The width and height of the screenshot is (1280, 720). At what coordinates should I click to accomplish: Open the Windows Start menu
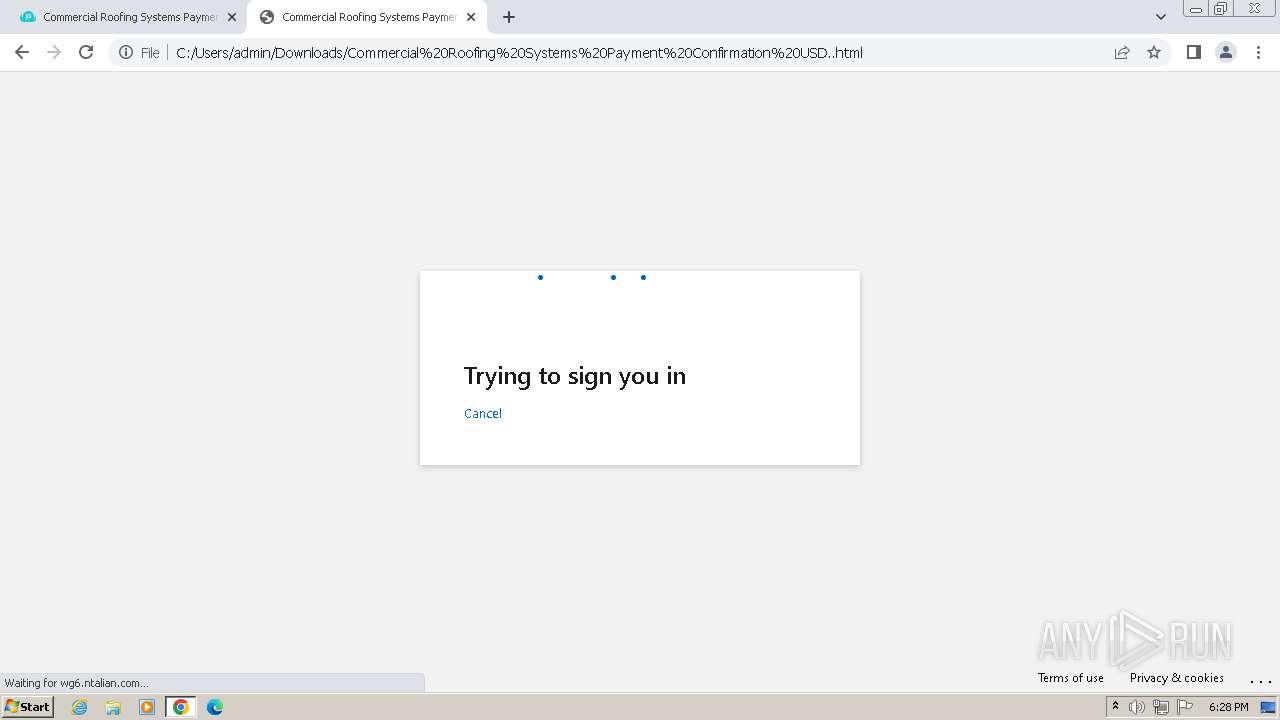[x=28, y=707]
